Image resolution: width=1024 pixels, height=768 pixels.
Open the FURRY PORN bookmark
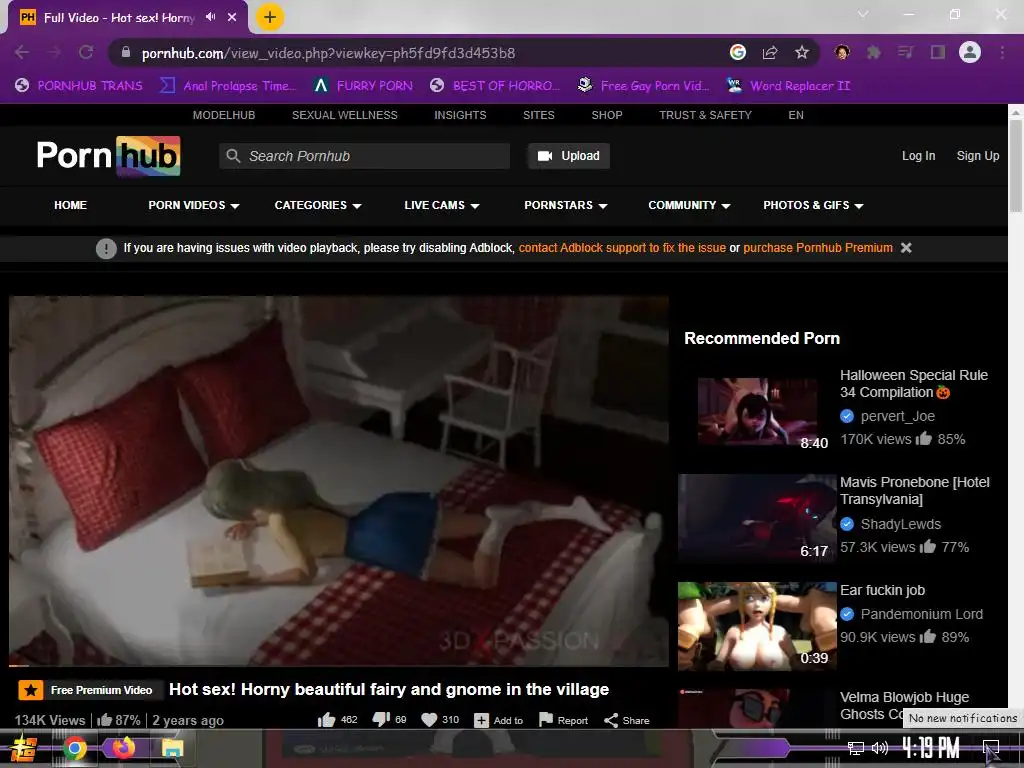coord(364,86)
